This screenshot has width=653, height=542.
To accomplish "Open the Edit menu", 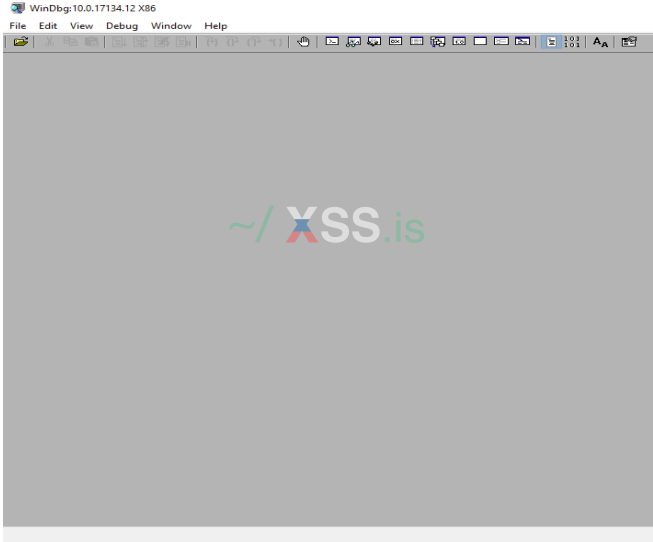I will coord(48,26).
